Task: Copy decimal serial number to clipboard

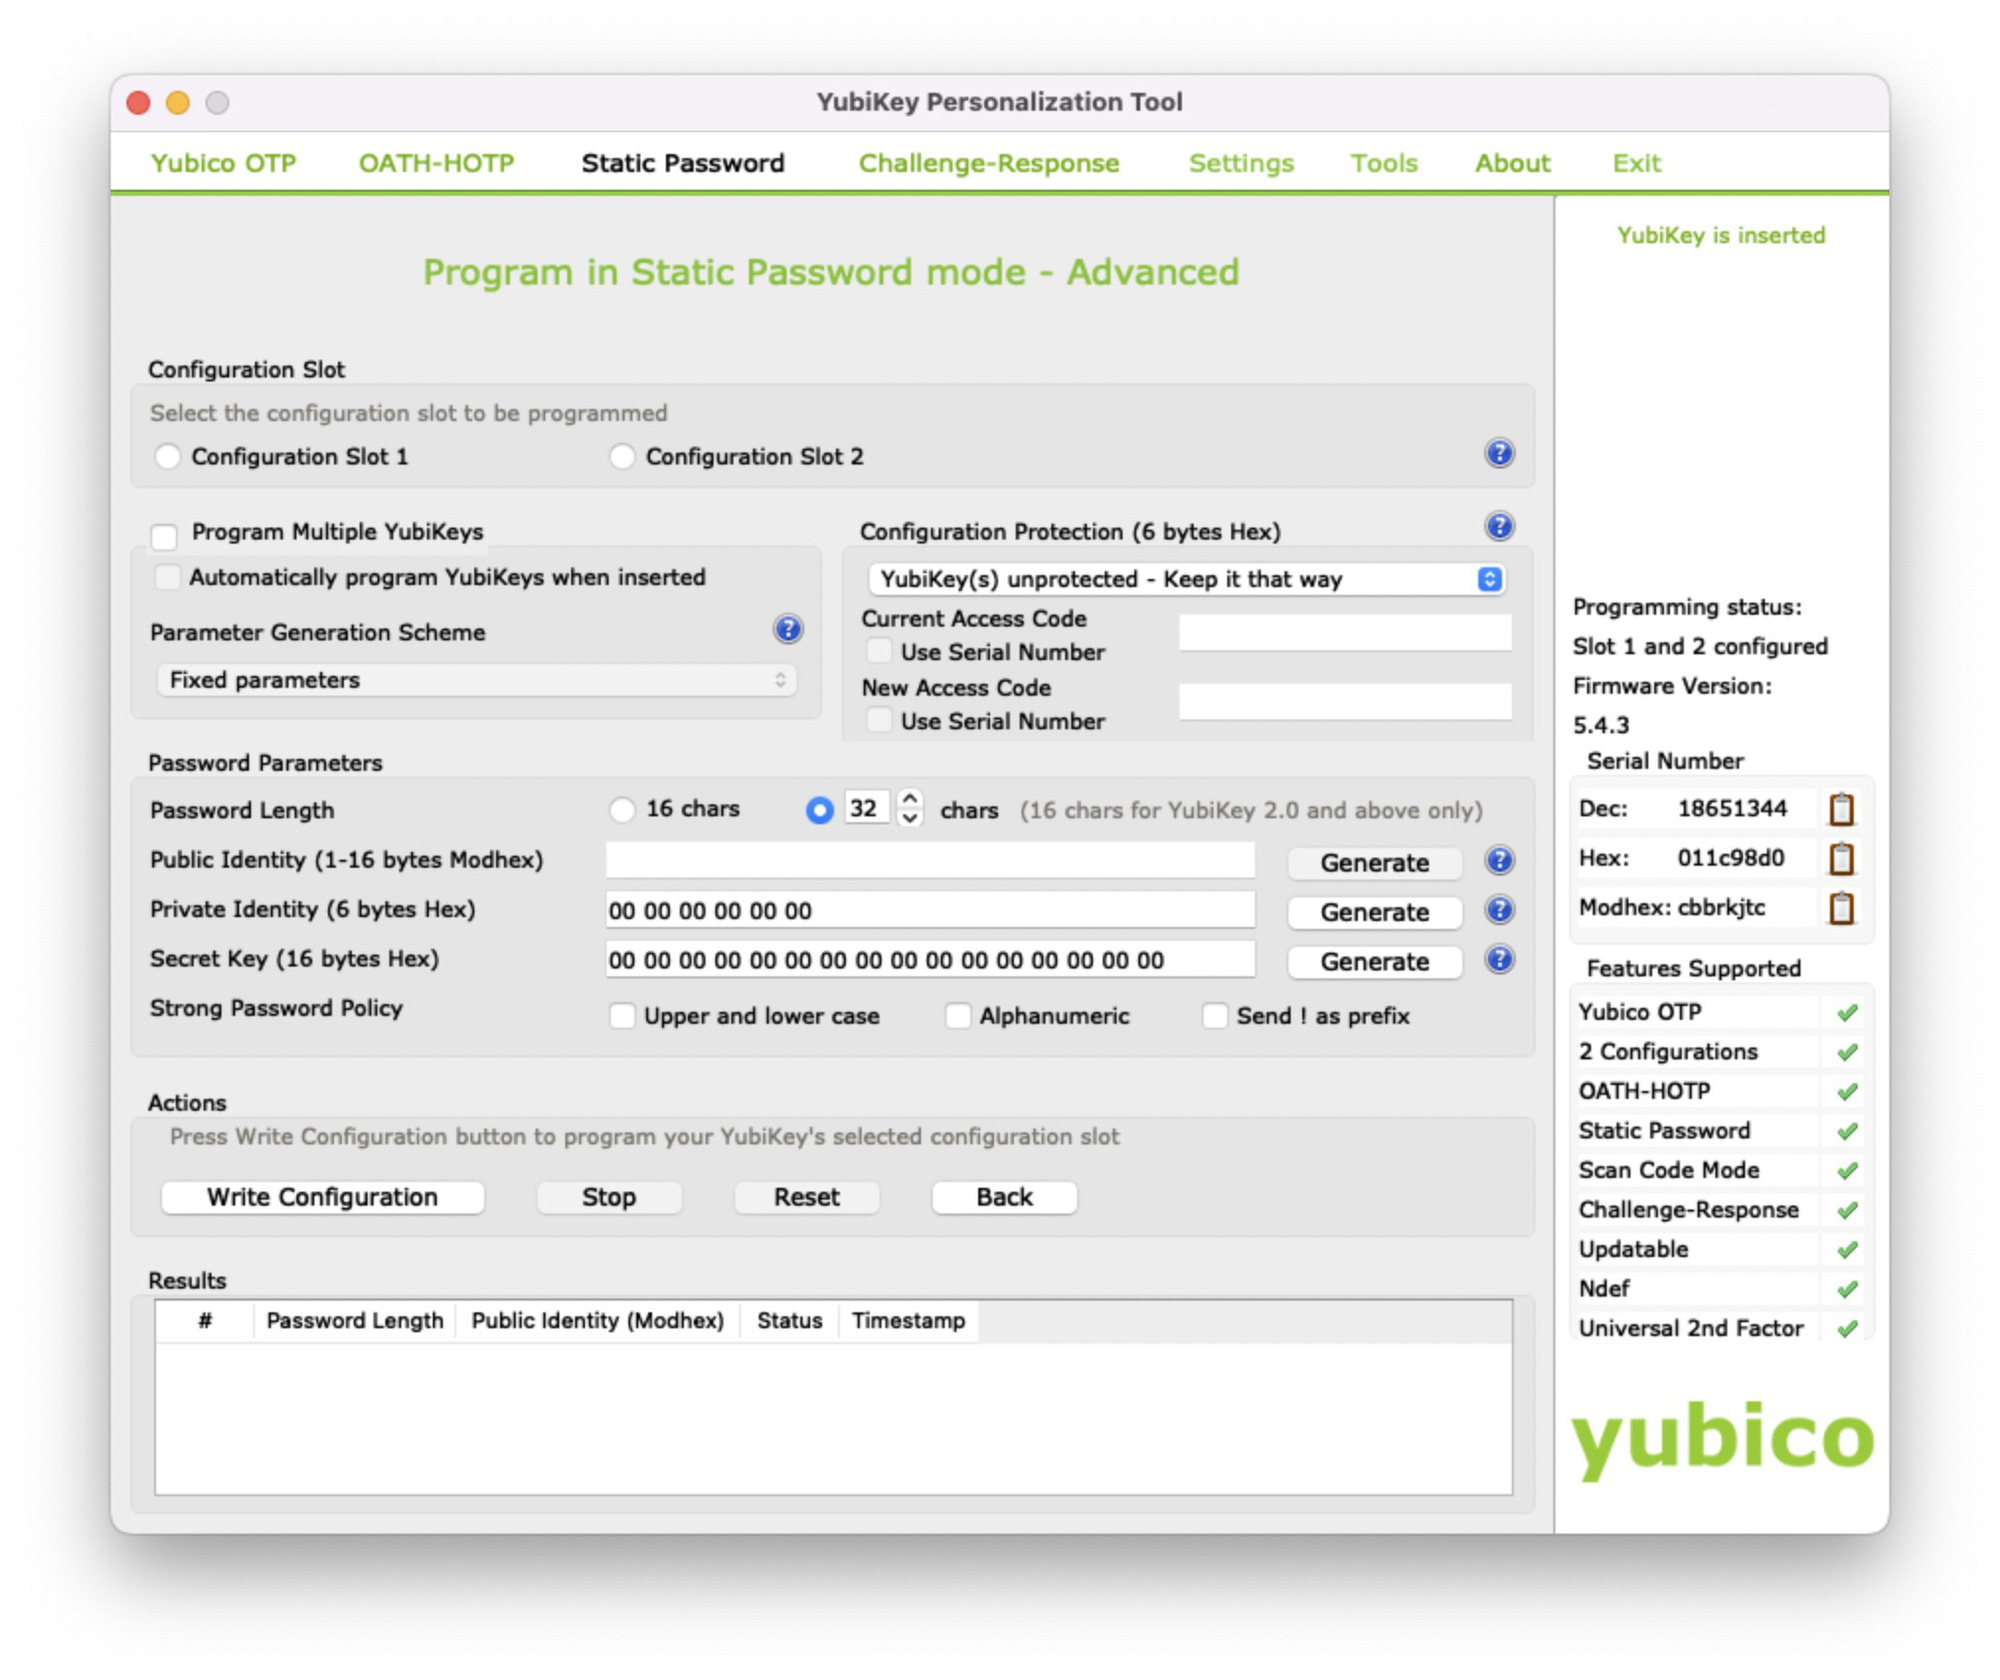Action: pos(1841,808)
